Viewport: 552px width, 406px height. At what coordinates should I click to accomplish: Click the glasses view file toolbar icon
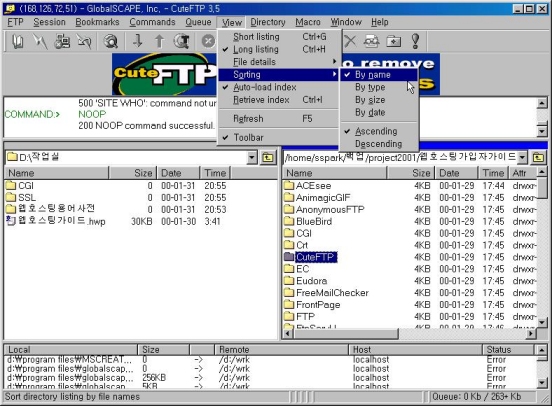click(x=371, y=41)
